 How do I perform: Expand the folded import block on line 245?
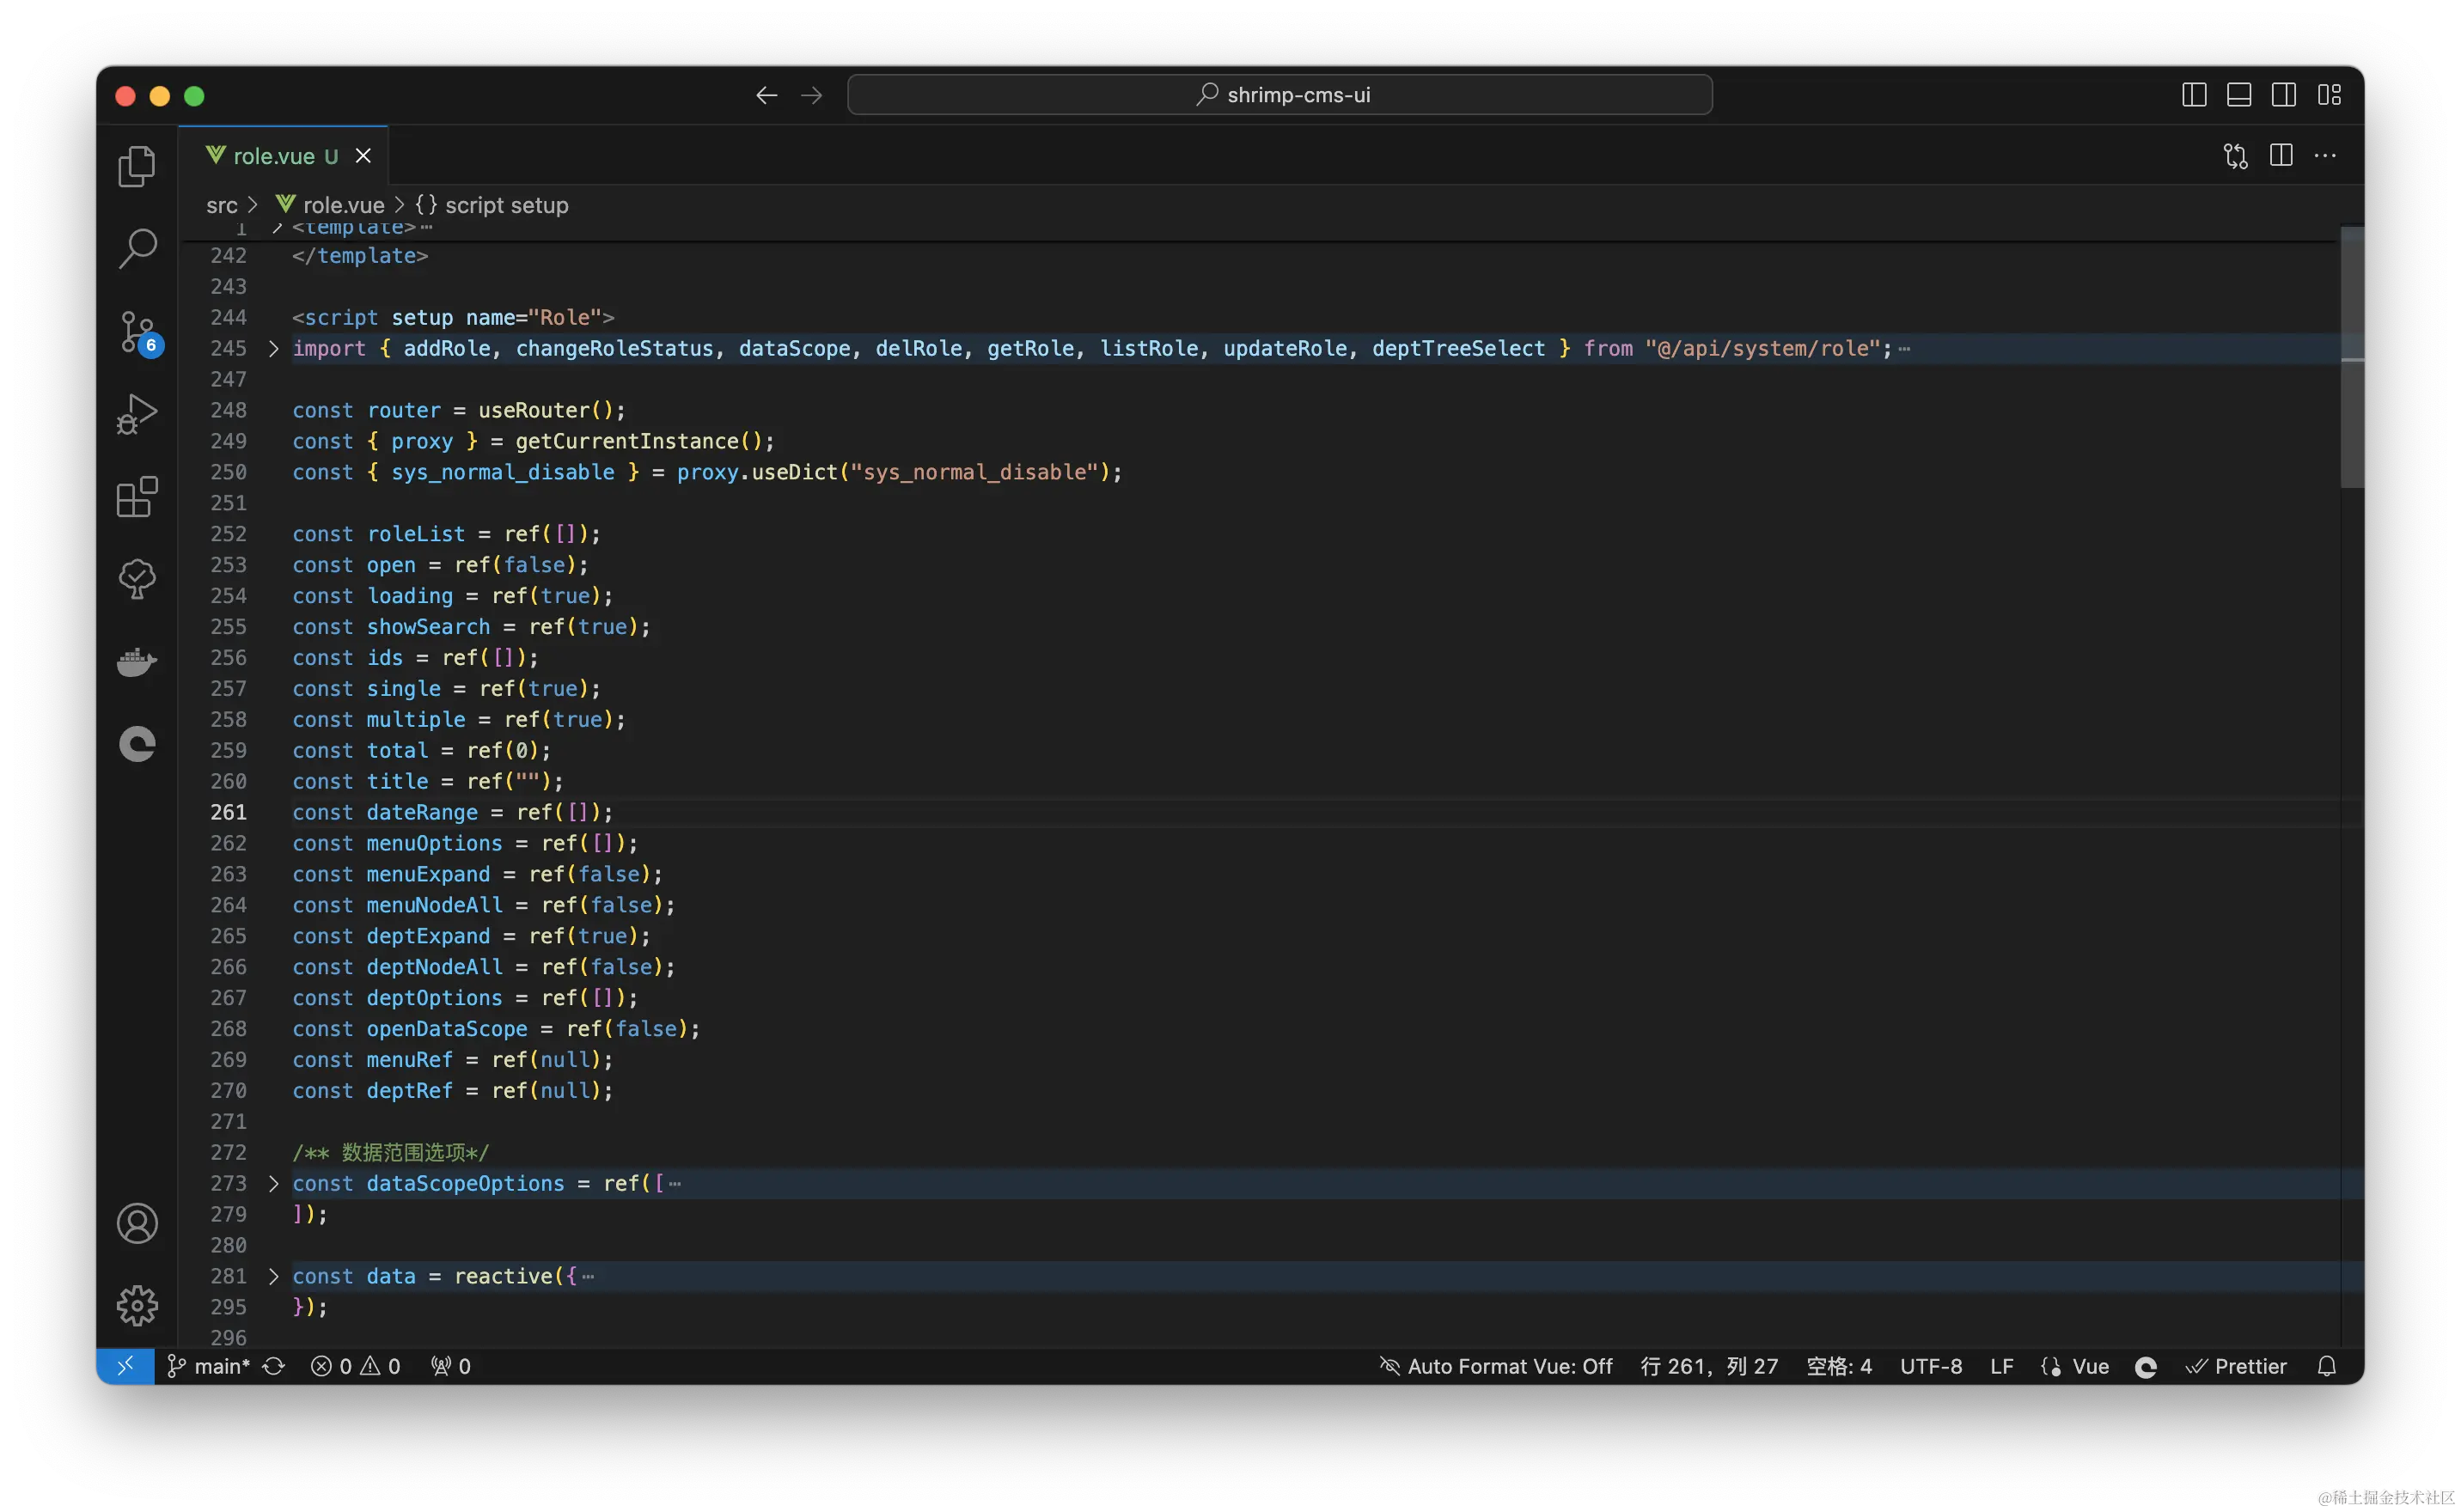[273, 348]
